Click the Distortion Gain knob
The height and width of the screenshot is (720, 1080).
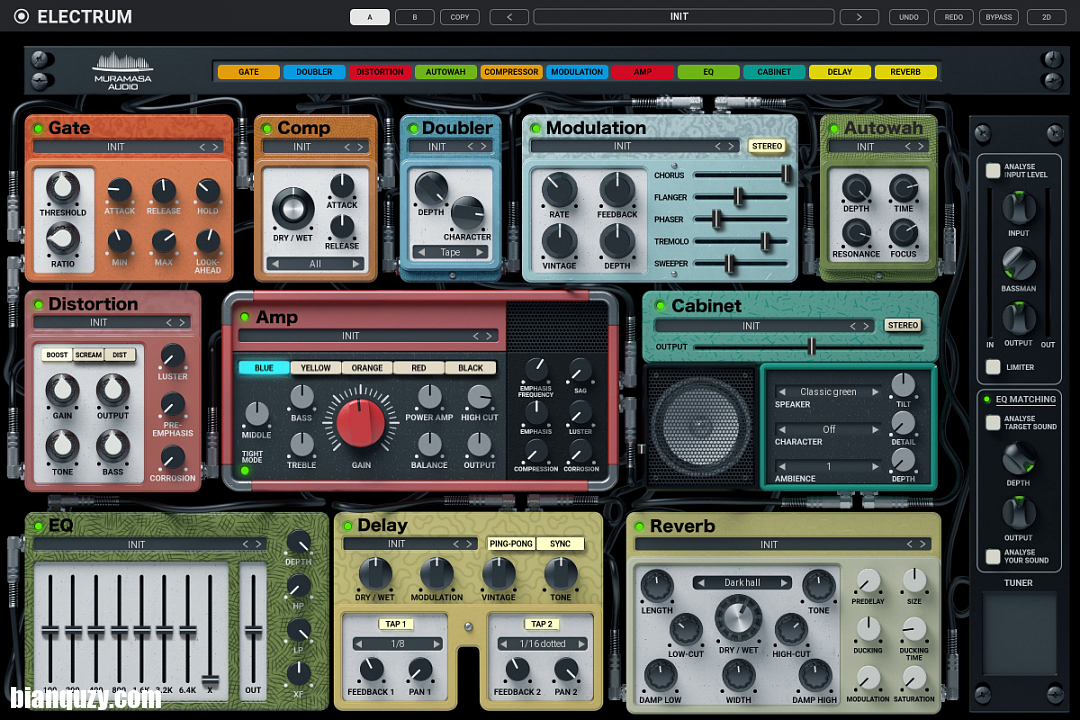pos(62,391)
